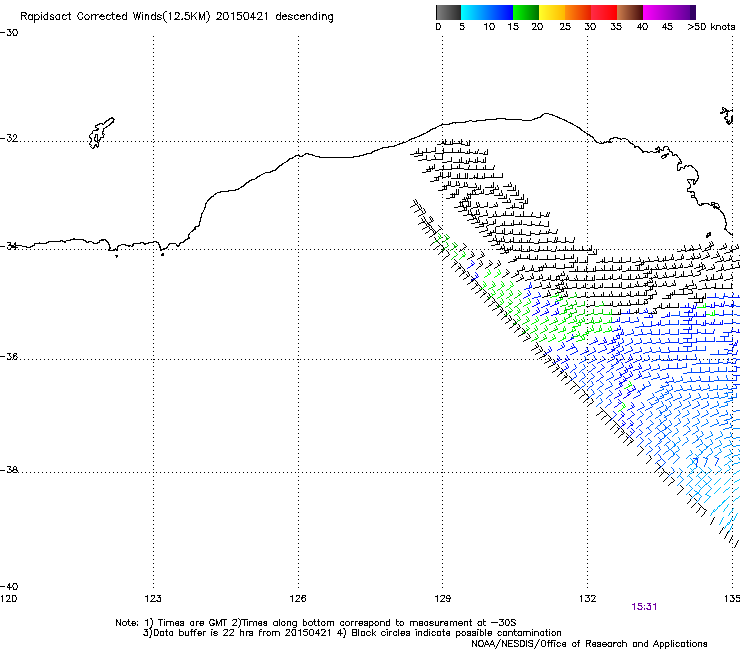This screenshot has height=650, width=740.
Task: Click the orange 25-30 knots legend color
Action: 578,12
